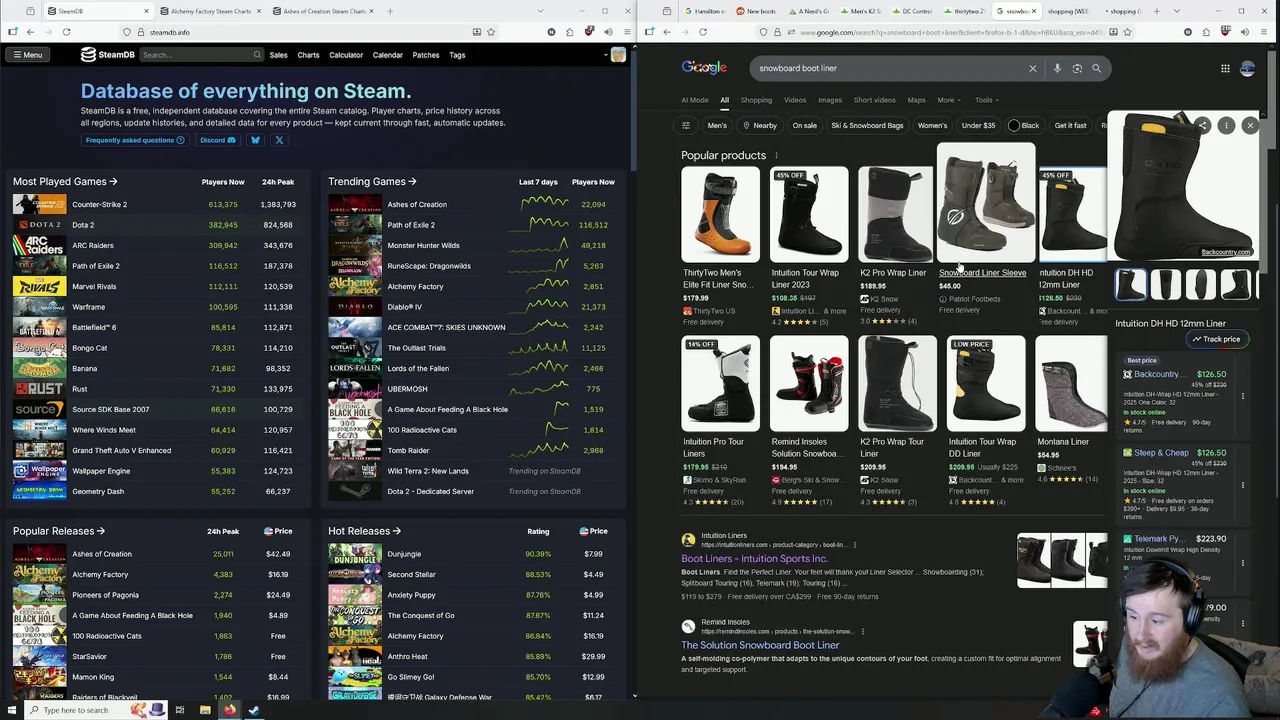The height and width of the screenshot is (720, 1280).
Task: Open Trending Games heading link
Action: click(x=372, y=182)
